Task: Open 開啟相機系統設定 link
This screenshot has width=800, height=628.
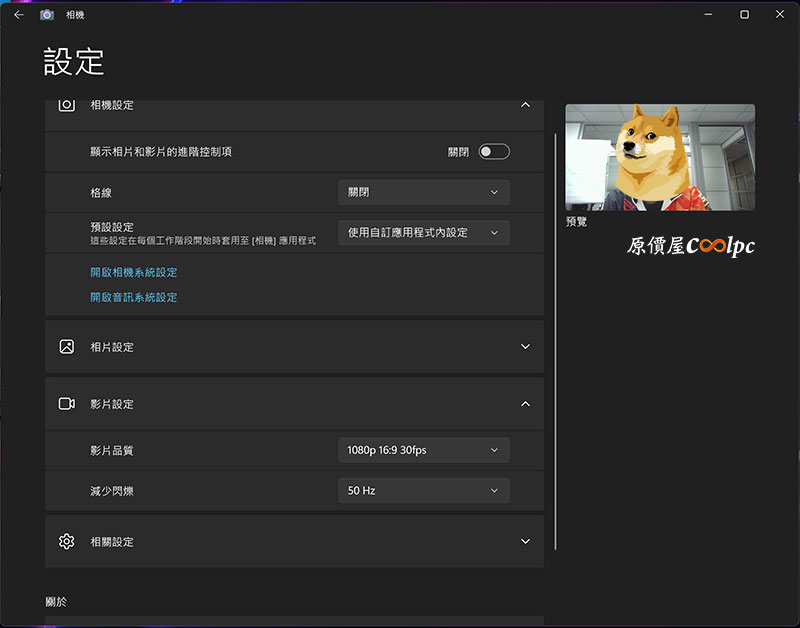Action: click(134, 272)
